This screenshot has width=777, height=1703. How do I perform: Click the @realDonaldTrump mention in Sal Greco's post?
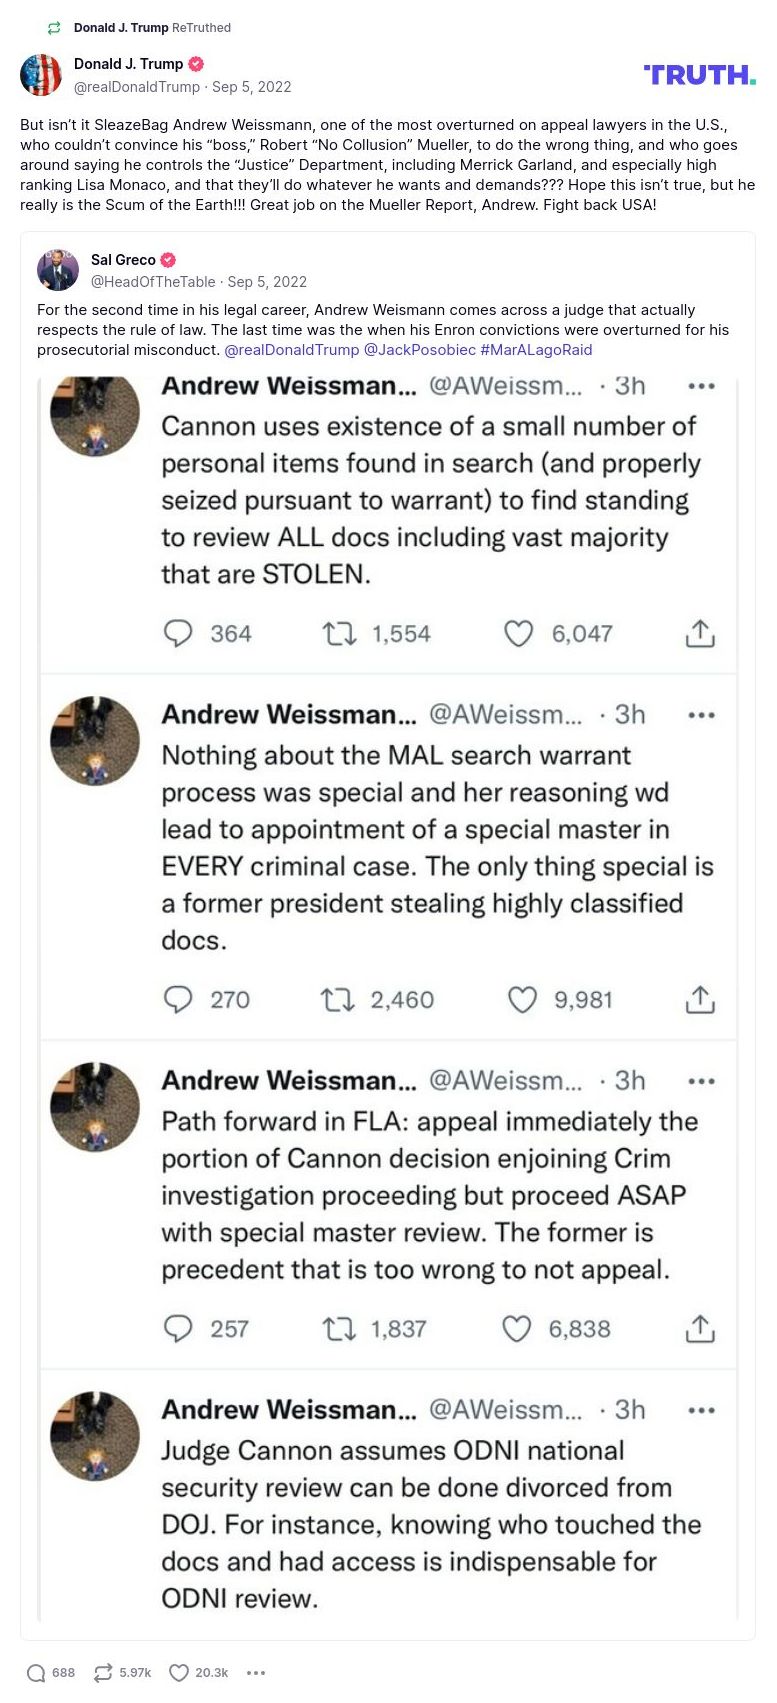291,350
